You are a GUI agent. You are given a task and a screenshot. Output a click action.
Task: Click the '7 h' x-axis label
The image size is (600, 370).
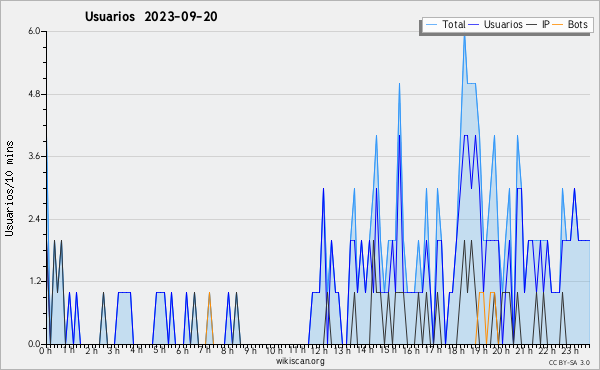coord(205,351)
